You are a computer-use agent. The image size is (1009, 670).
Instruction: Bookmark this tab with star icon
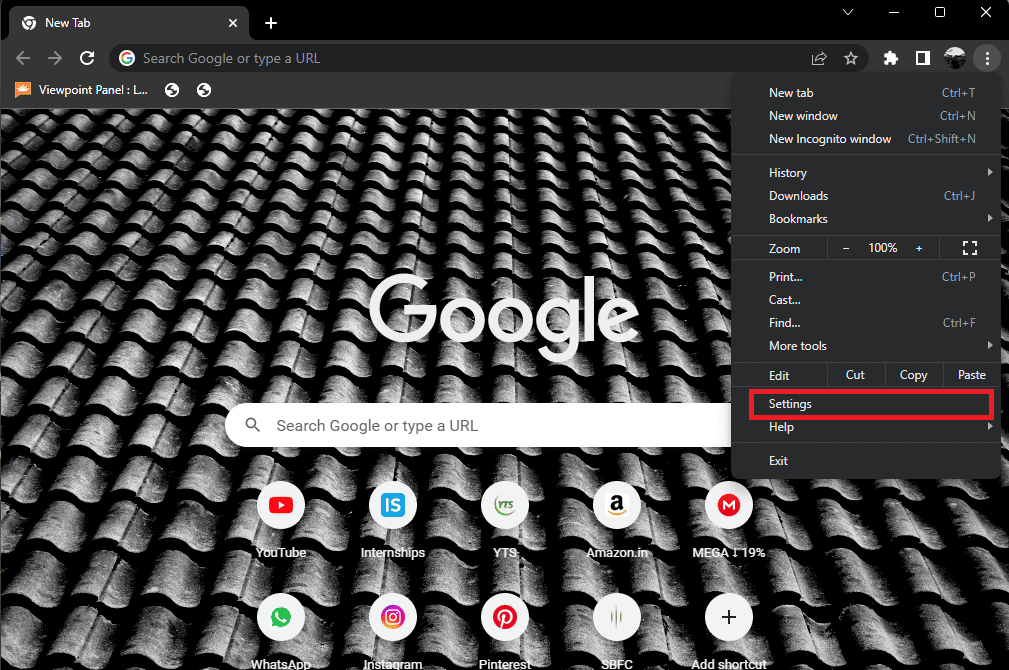(851, 59)
